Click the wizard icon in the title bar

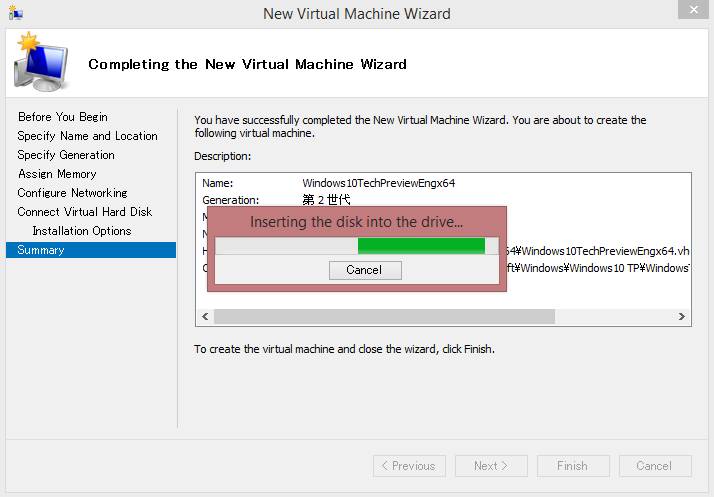tap(15, 13)
